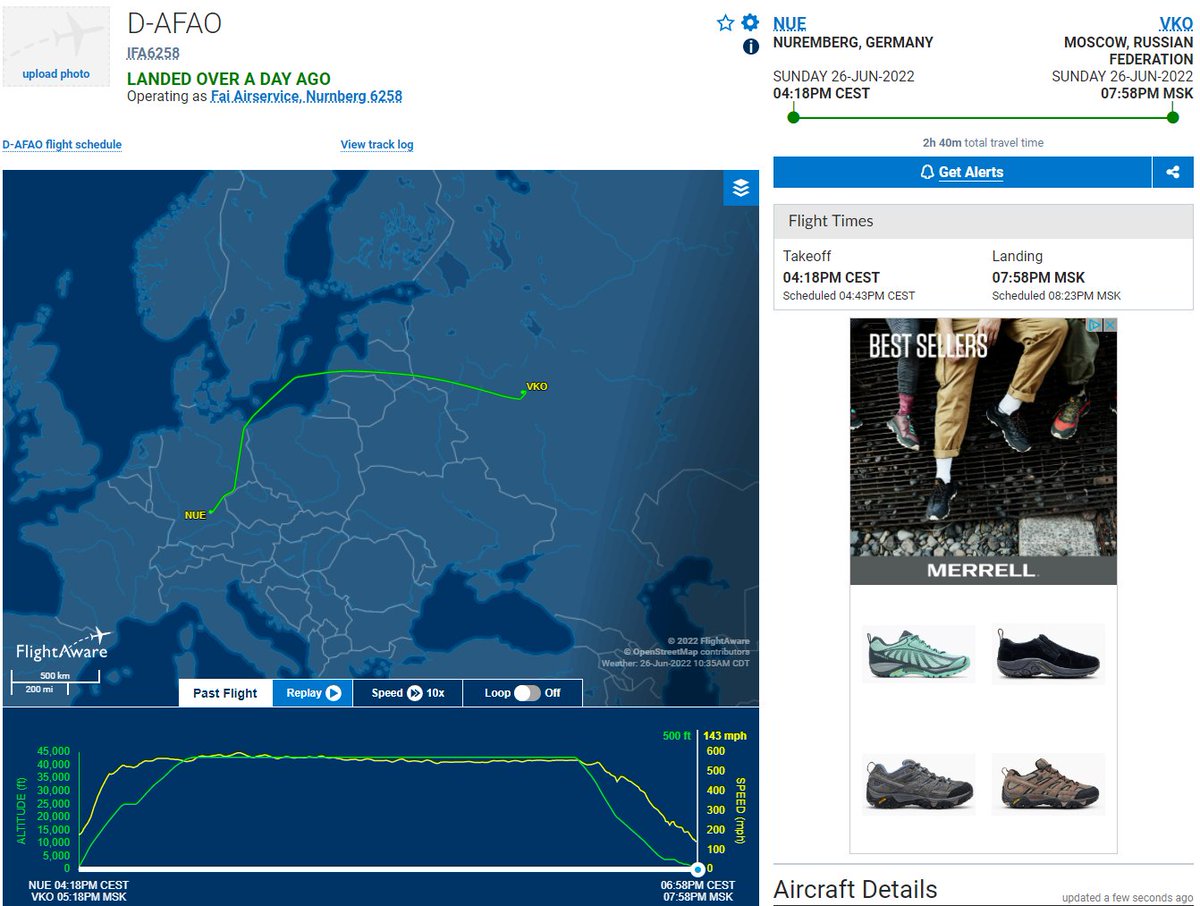The height and width of the screenshot is (906, 1200).
Task: Click the NUE label on the map
Action: pos(195,515)
